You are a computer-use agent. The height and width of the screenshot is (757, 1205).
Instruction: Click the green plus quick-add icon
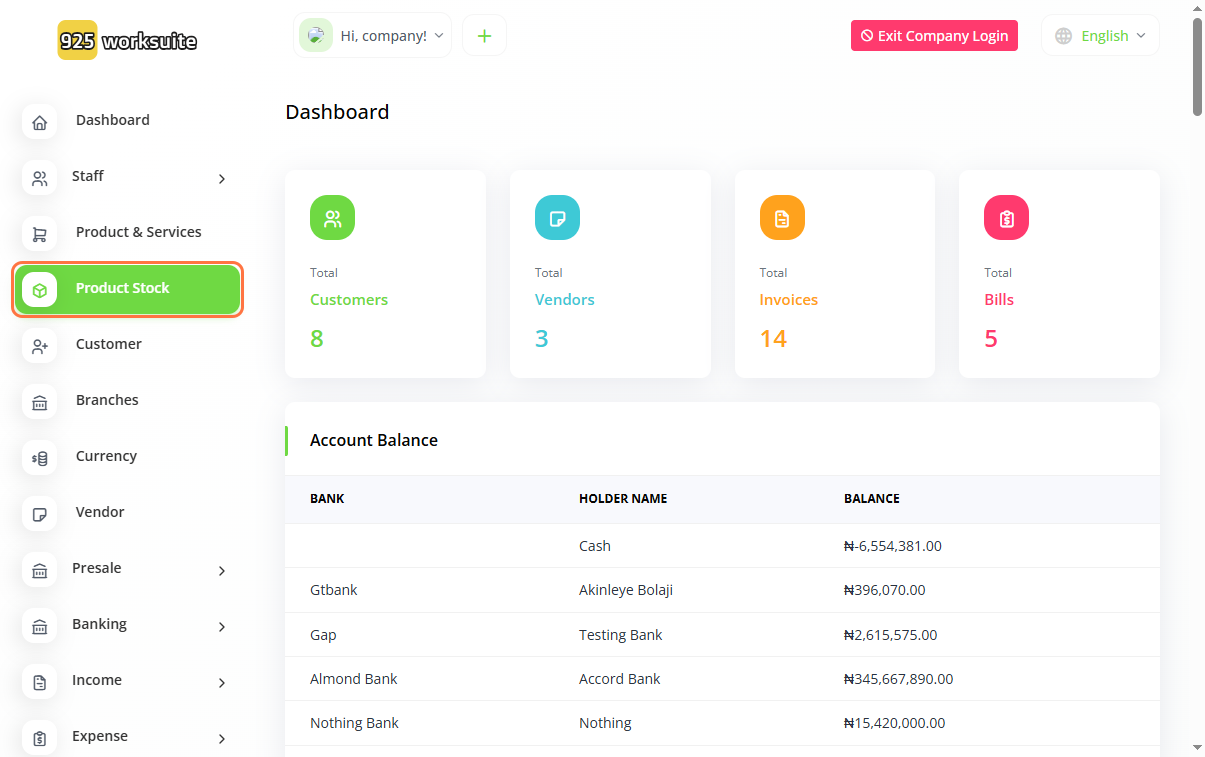pos(484,36)
